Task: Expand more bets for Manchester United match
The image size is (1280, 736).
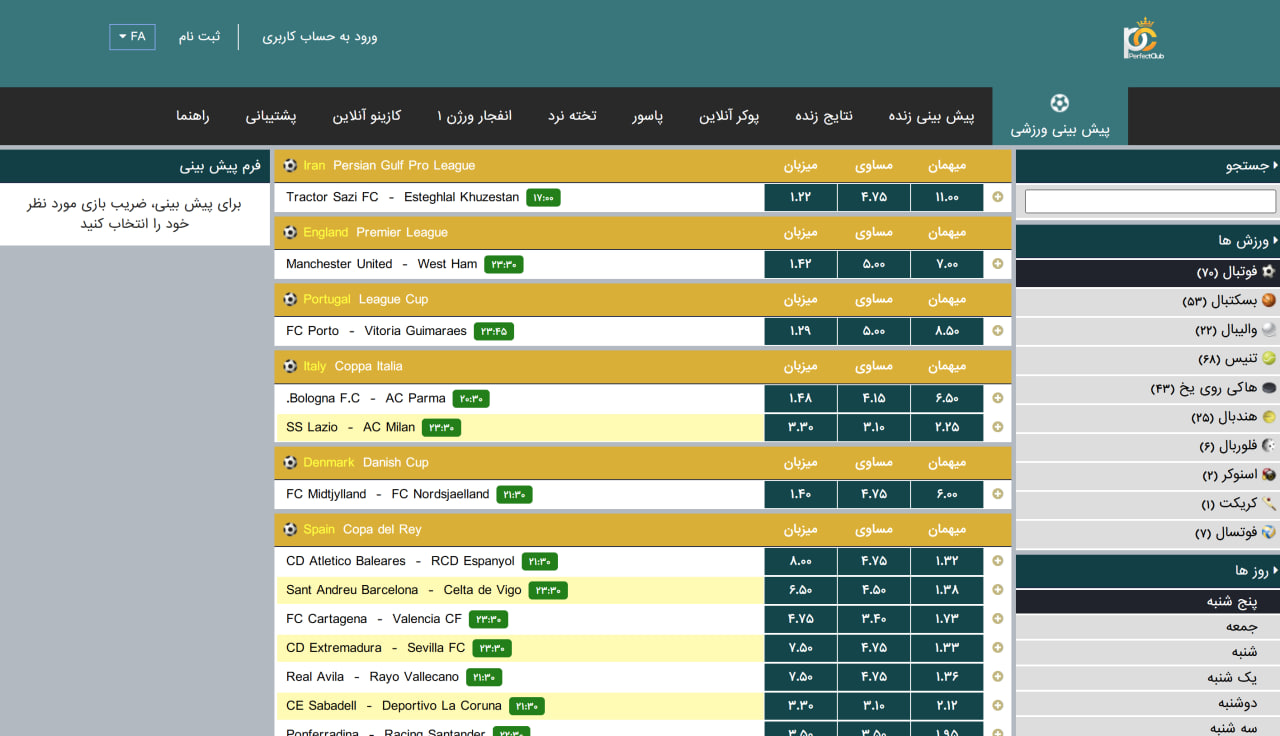Action: coord(997,264)
